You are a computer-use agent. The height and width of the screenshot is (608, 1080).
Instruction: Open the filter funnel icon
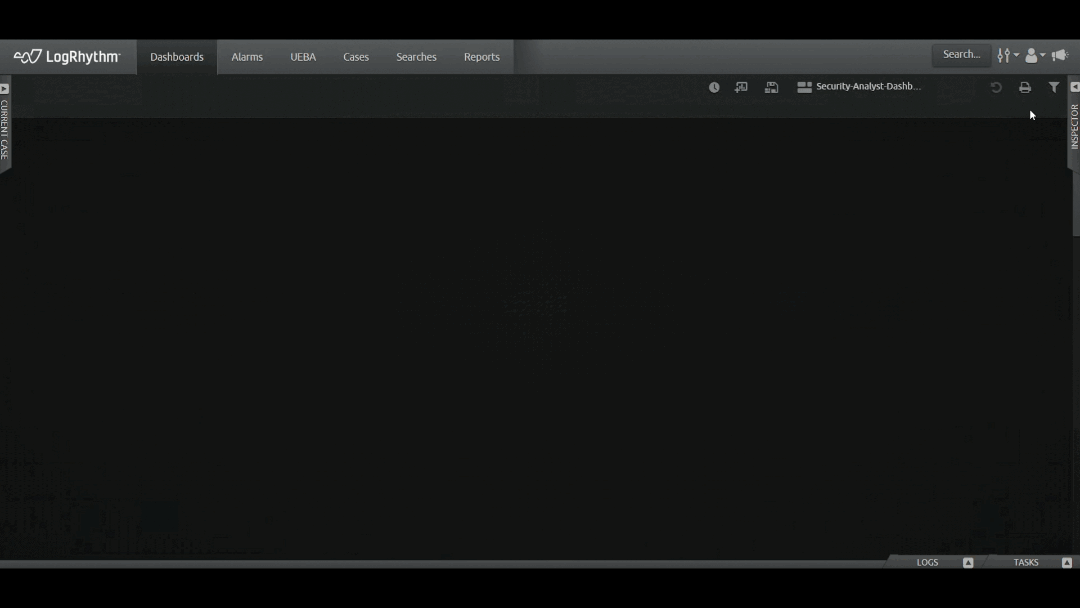pos(1054,87)
